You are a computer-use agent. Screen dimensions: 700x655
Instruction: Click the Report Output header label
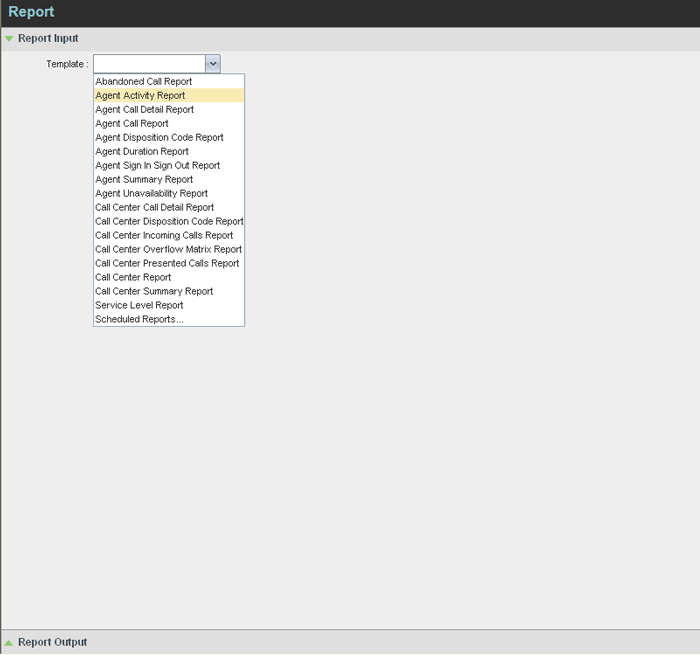pyautogui.click(x=53, y=642)
